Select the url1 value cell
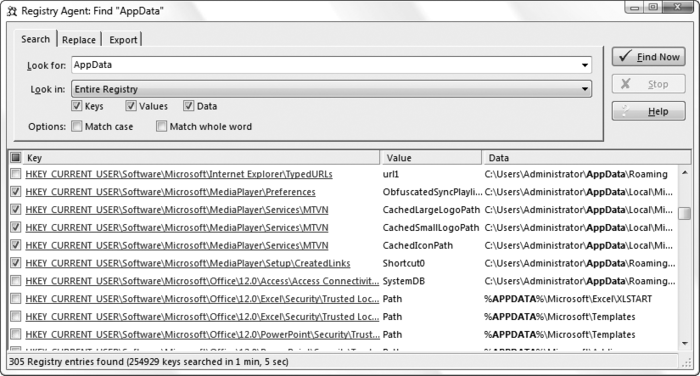This screenshot has height=376, width=700. pos(391,174)
